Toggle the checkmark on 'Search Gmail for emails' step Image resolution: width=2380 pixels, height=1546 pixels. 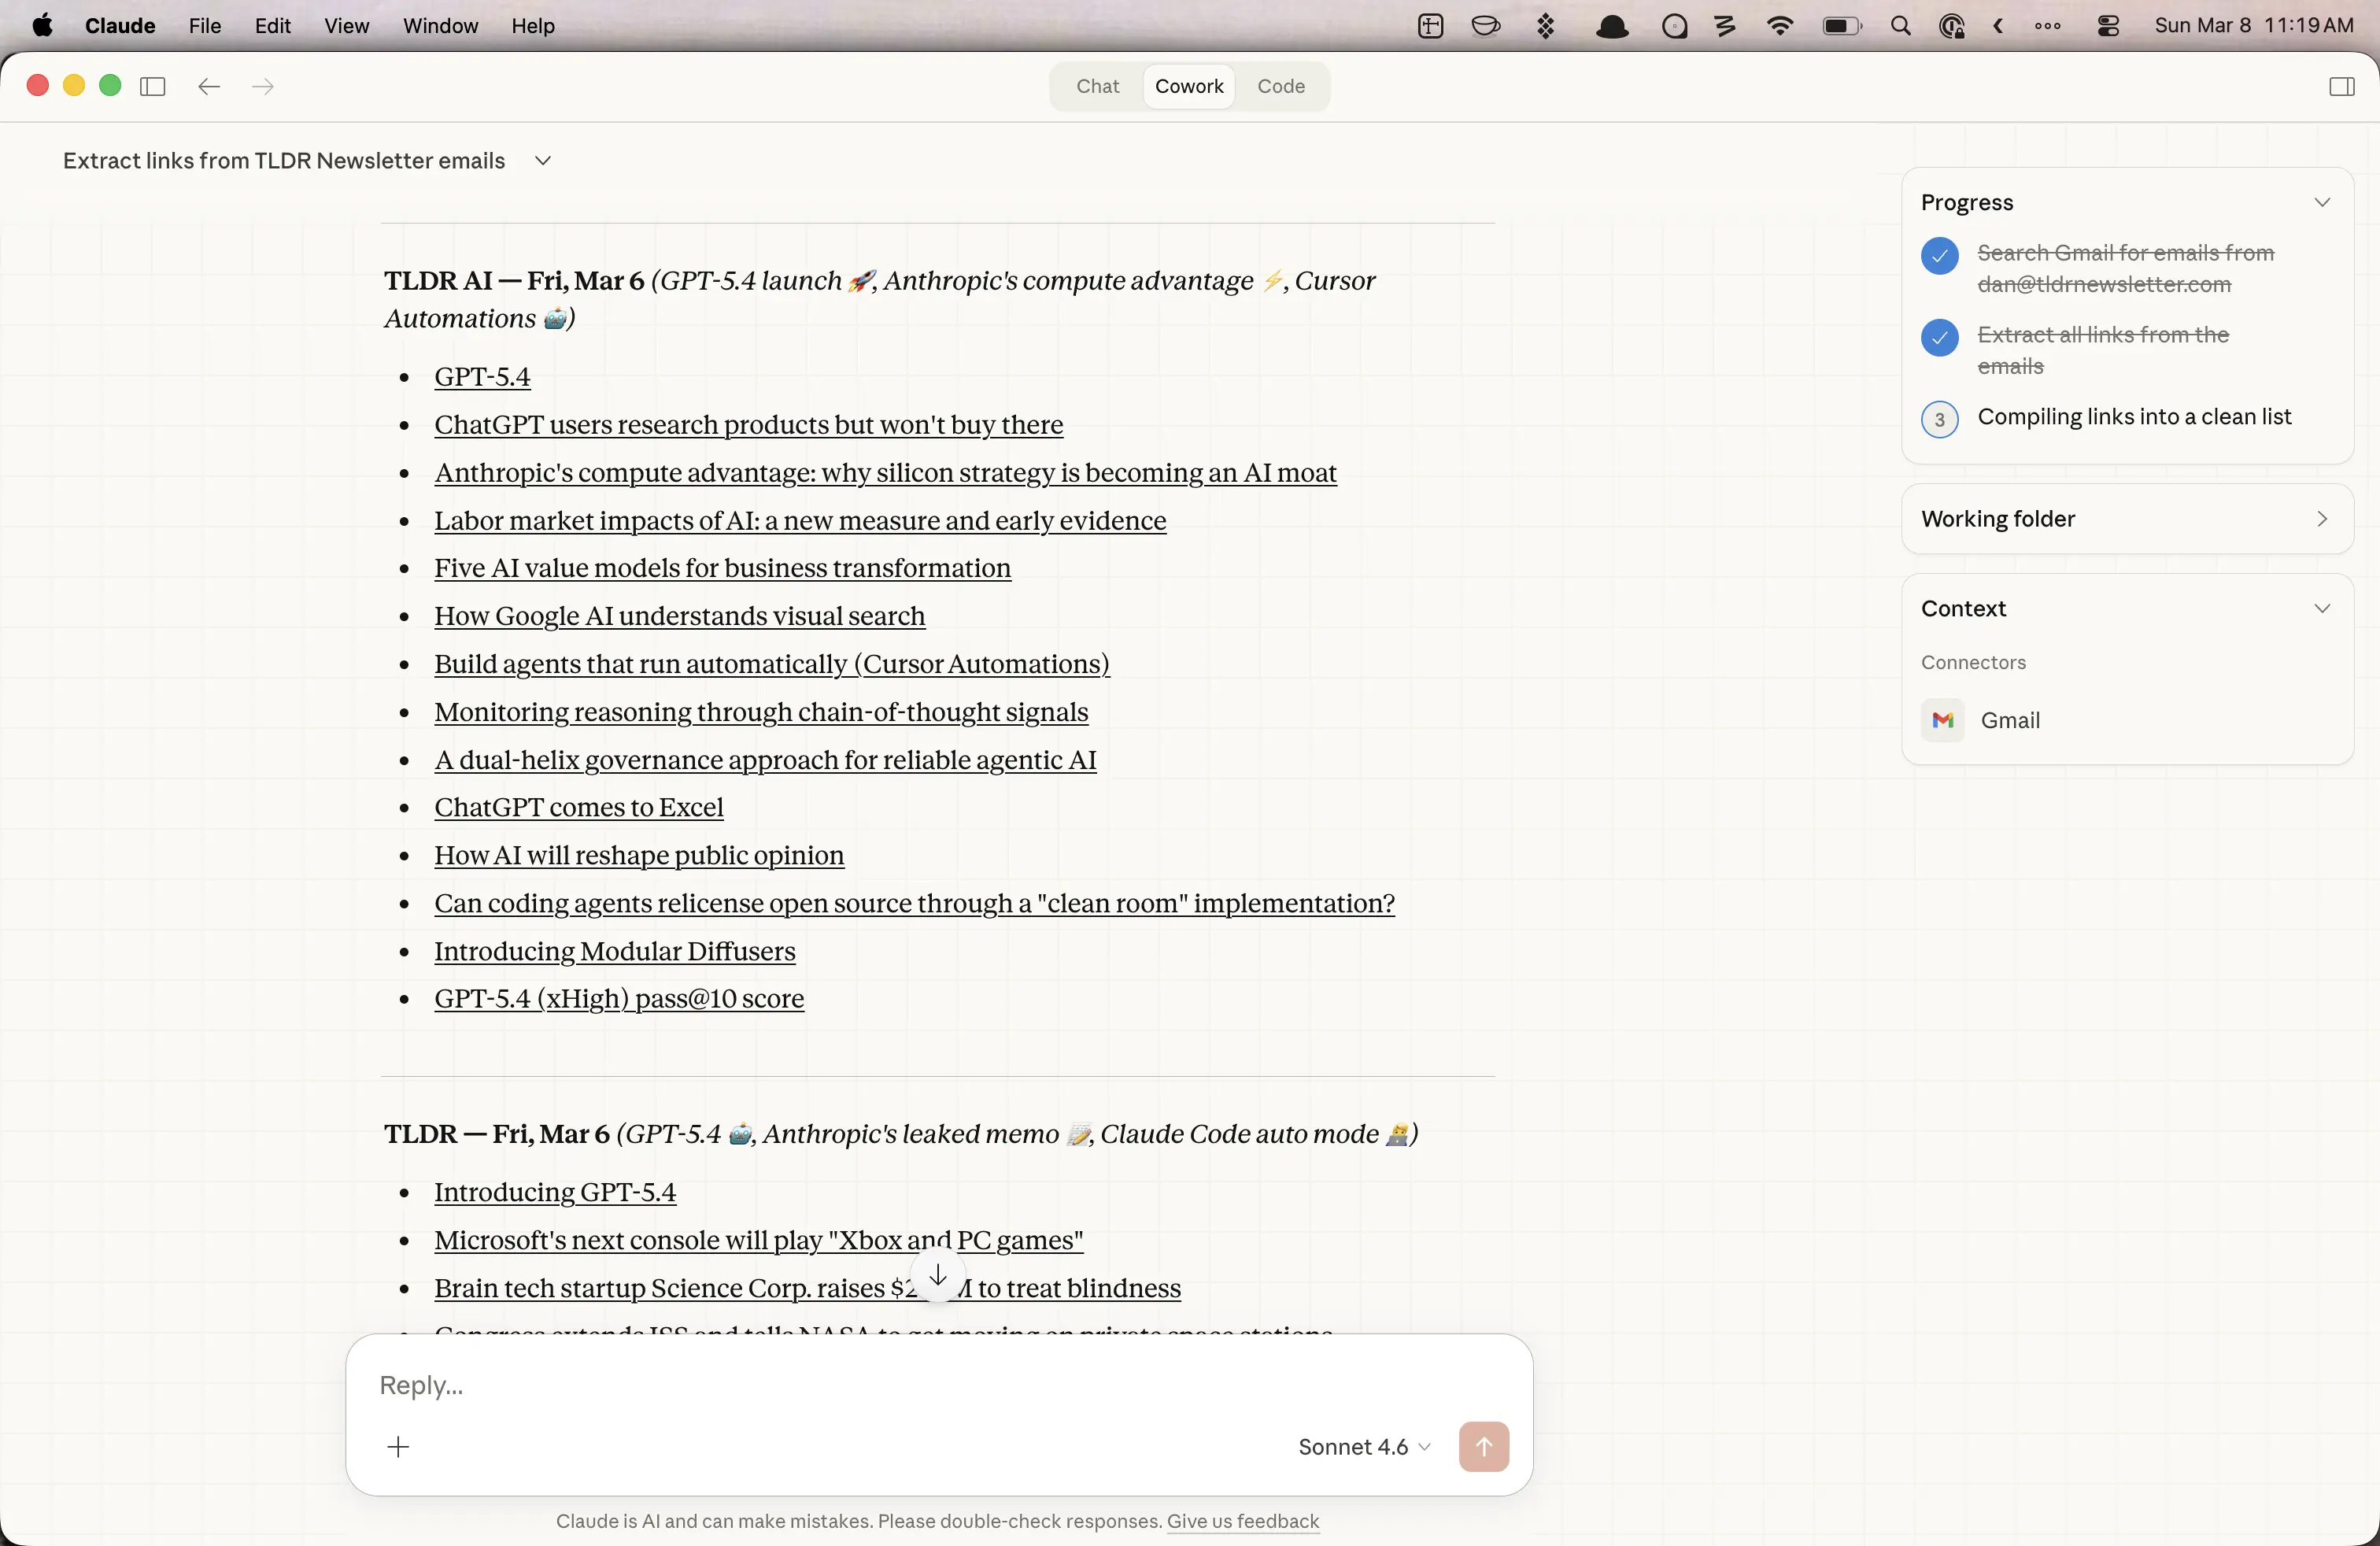[x=1939, y=256]
